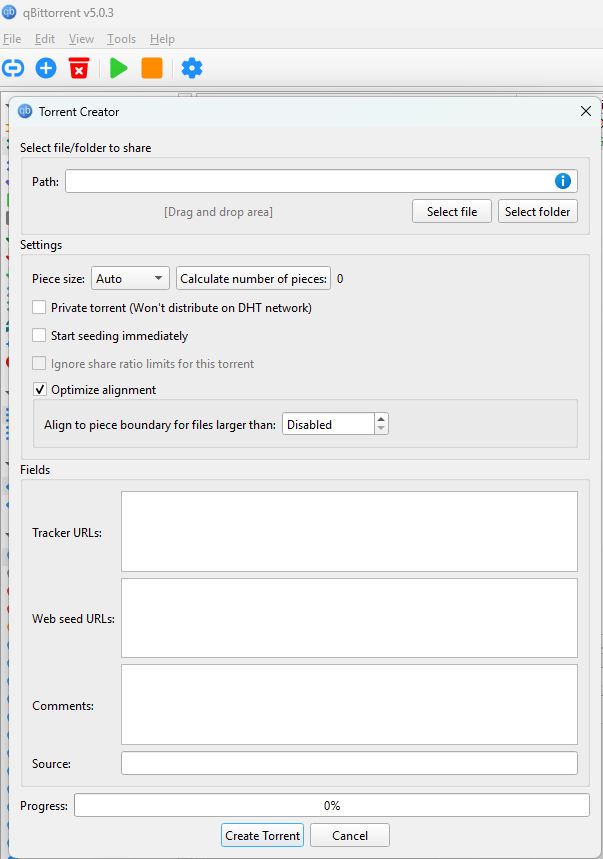Add a new torrent file via toolbar
The width and height of the screenshot is (603, 859).
pyautogui.click(x=45, y=67)
